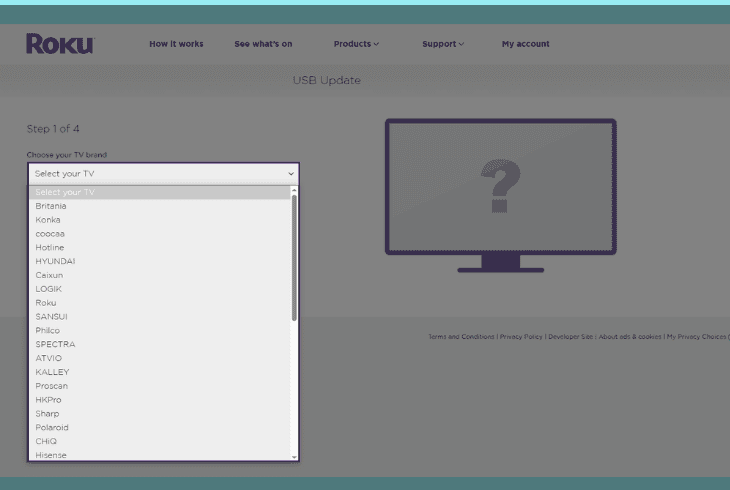Go to See what's on

263,44
